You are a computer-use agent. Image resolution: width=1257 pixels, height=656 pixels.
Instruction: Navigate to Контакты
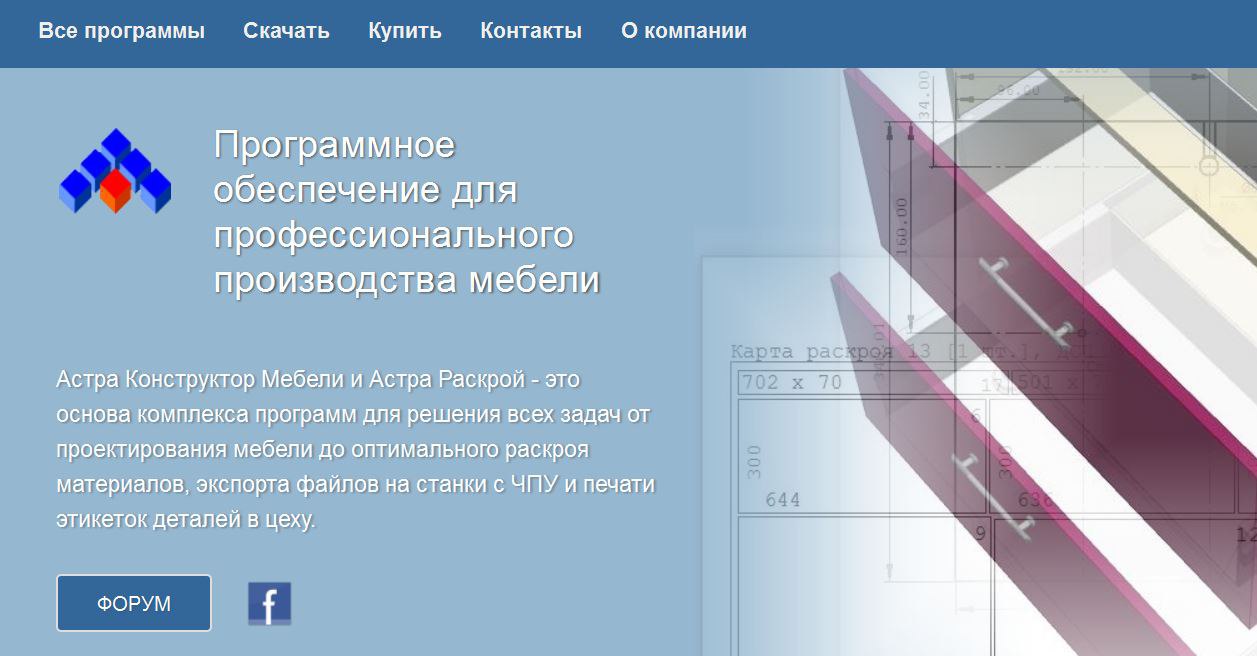tap(531, 31)
